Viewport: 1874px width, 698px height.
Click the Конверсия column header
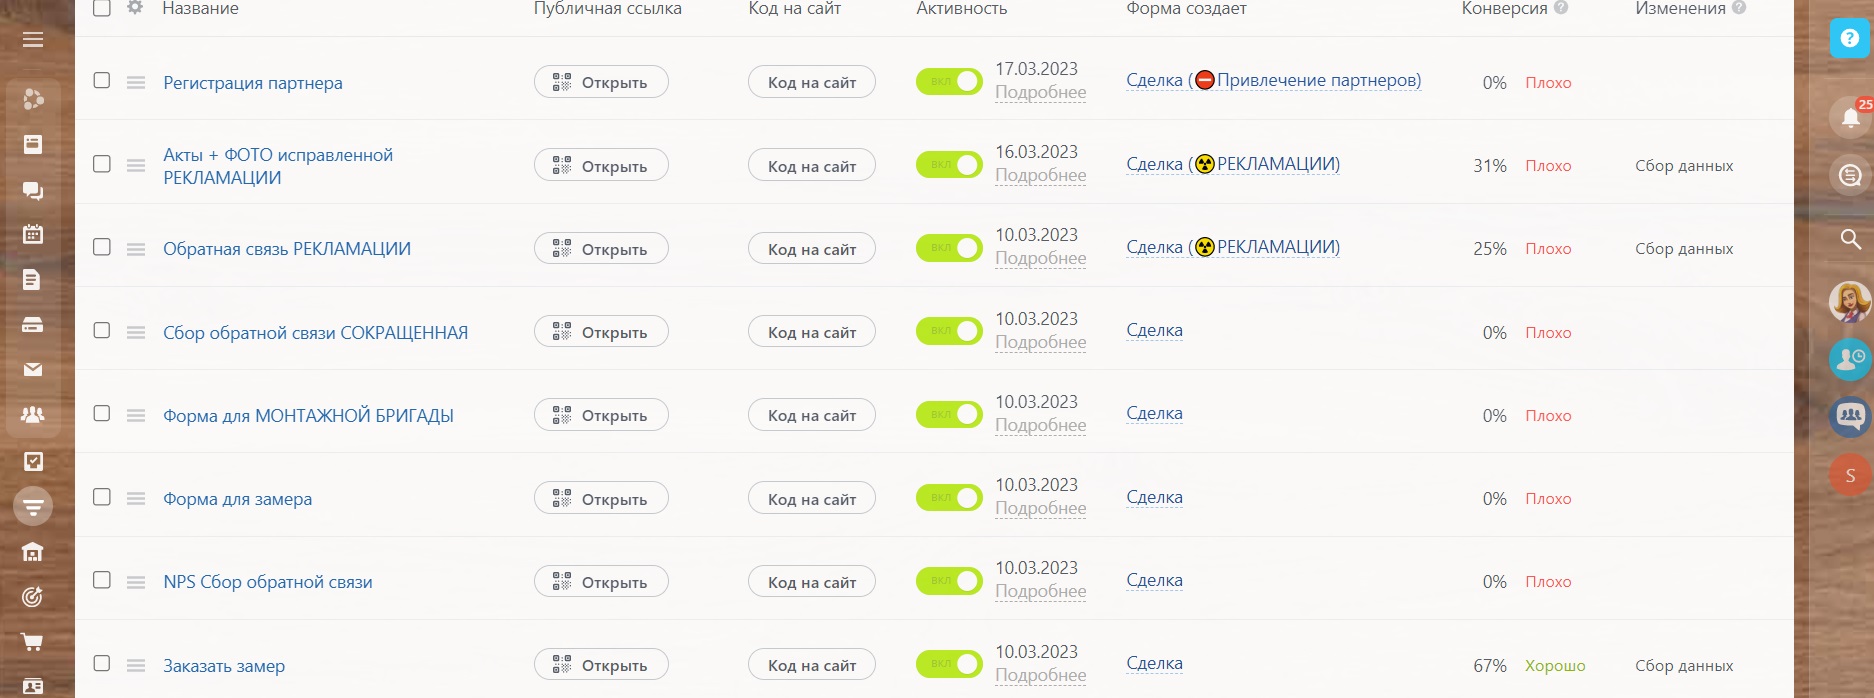(1504, 8)
